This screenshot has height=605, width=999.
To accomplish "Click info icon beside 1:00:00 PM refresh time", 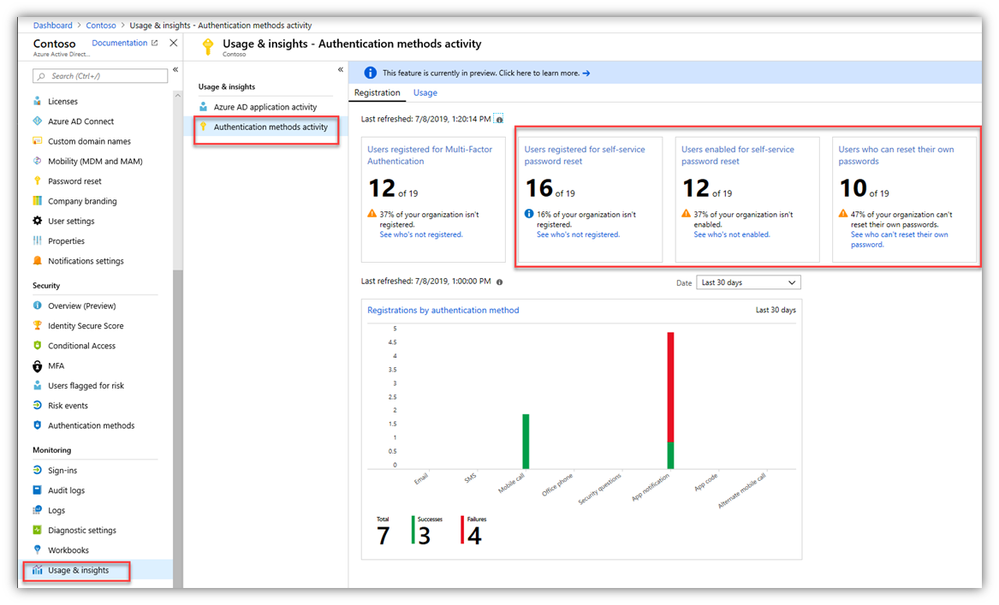I will (x=500, y=281).
